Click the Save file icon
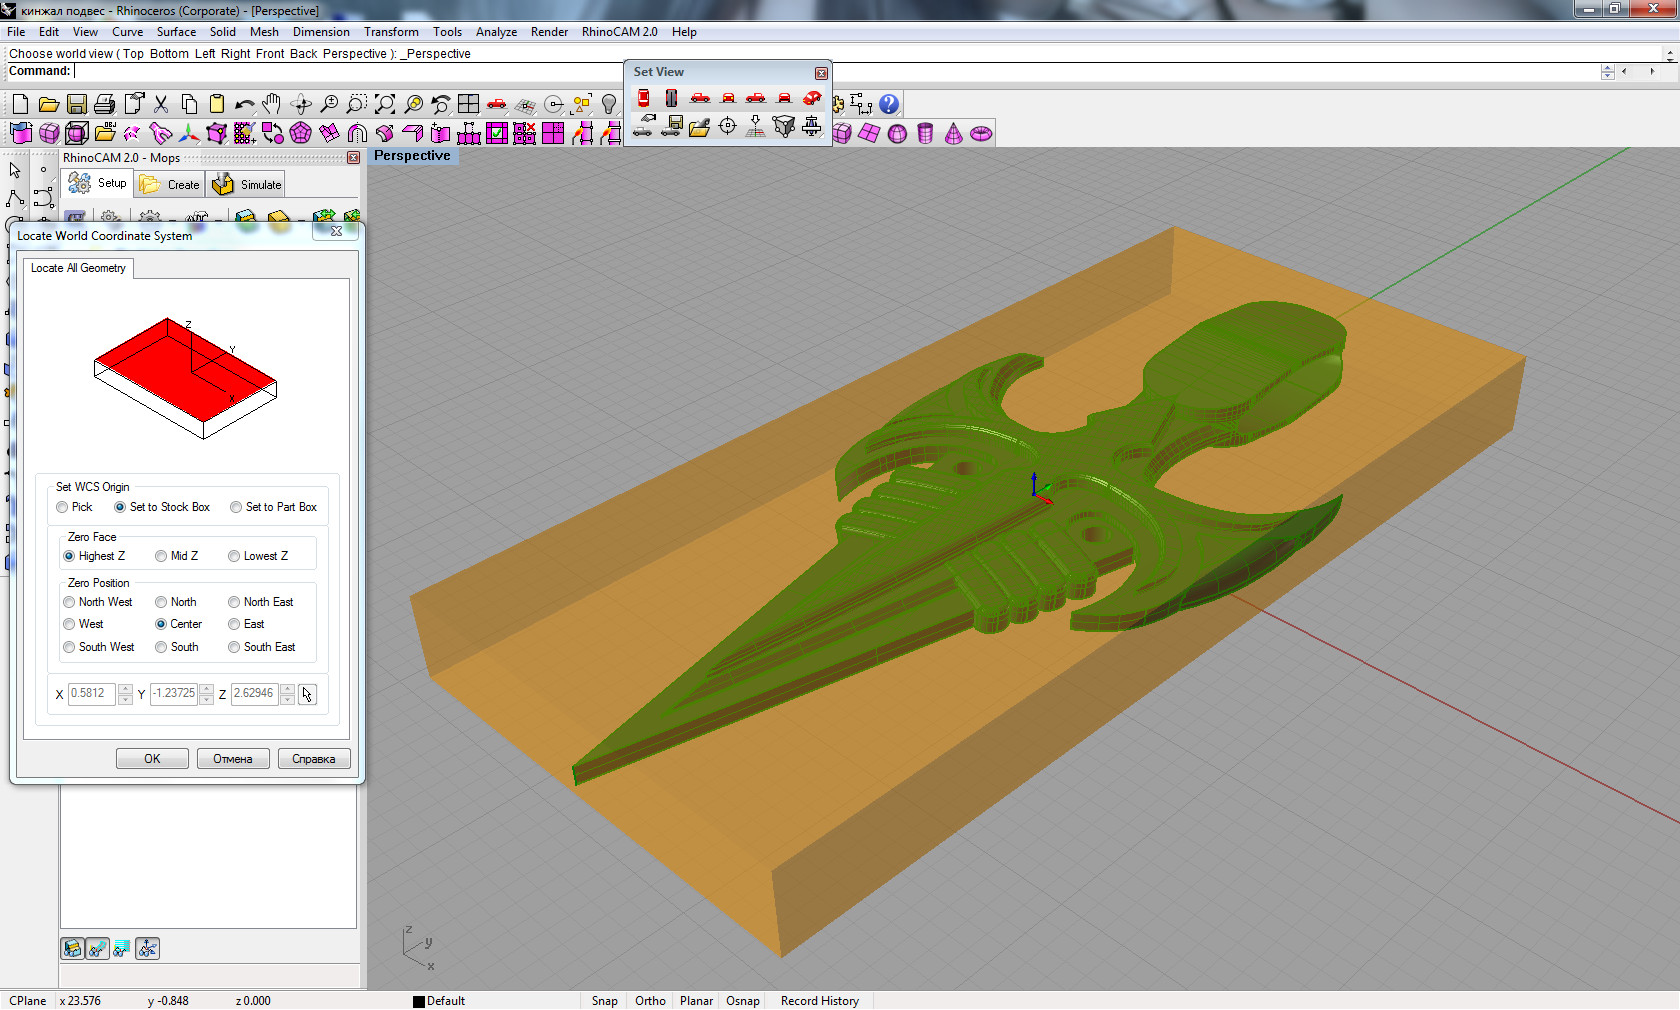1680x1010 pixels. click(x=76, y=104)
